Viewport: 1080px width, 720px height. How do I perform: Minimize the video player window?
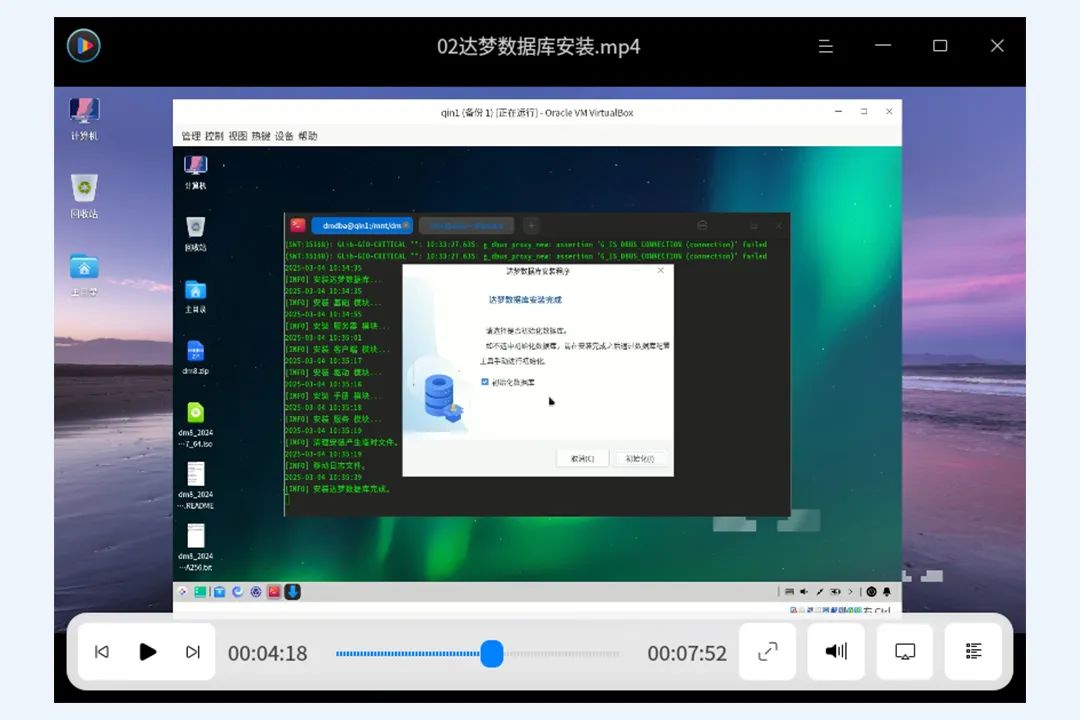[882, 45]
